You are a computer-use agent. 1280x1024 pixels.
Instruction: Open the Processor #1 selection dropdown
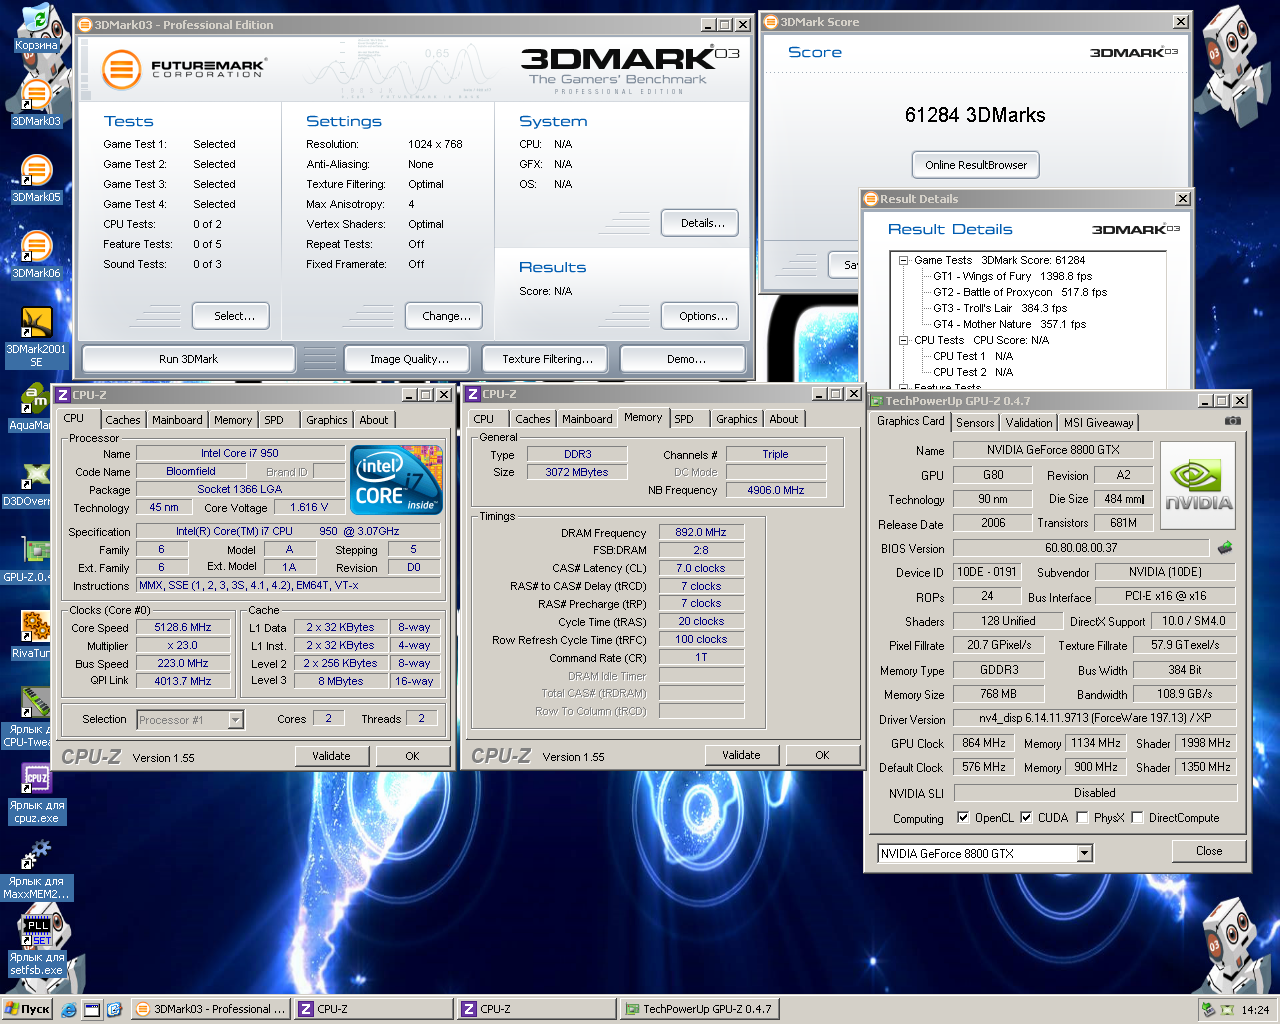coord(236,719)
